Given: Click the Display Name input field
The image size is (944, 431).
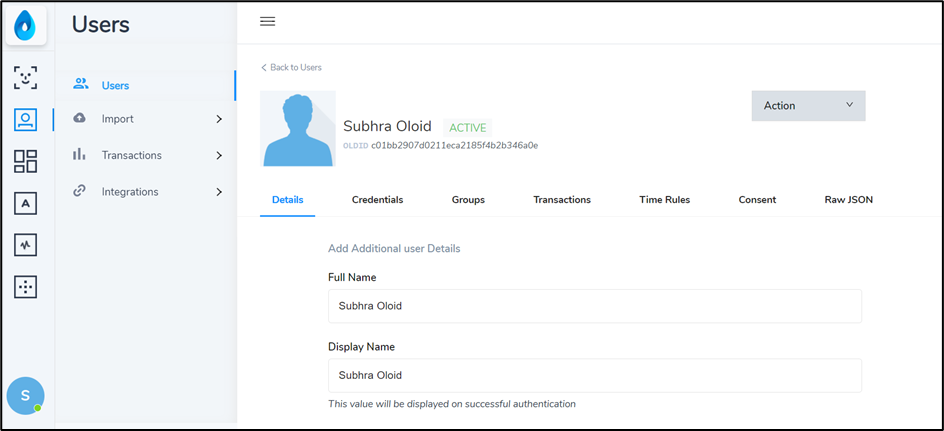Looking at the screenshot, I should click(x=595, y=375).
